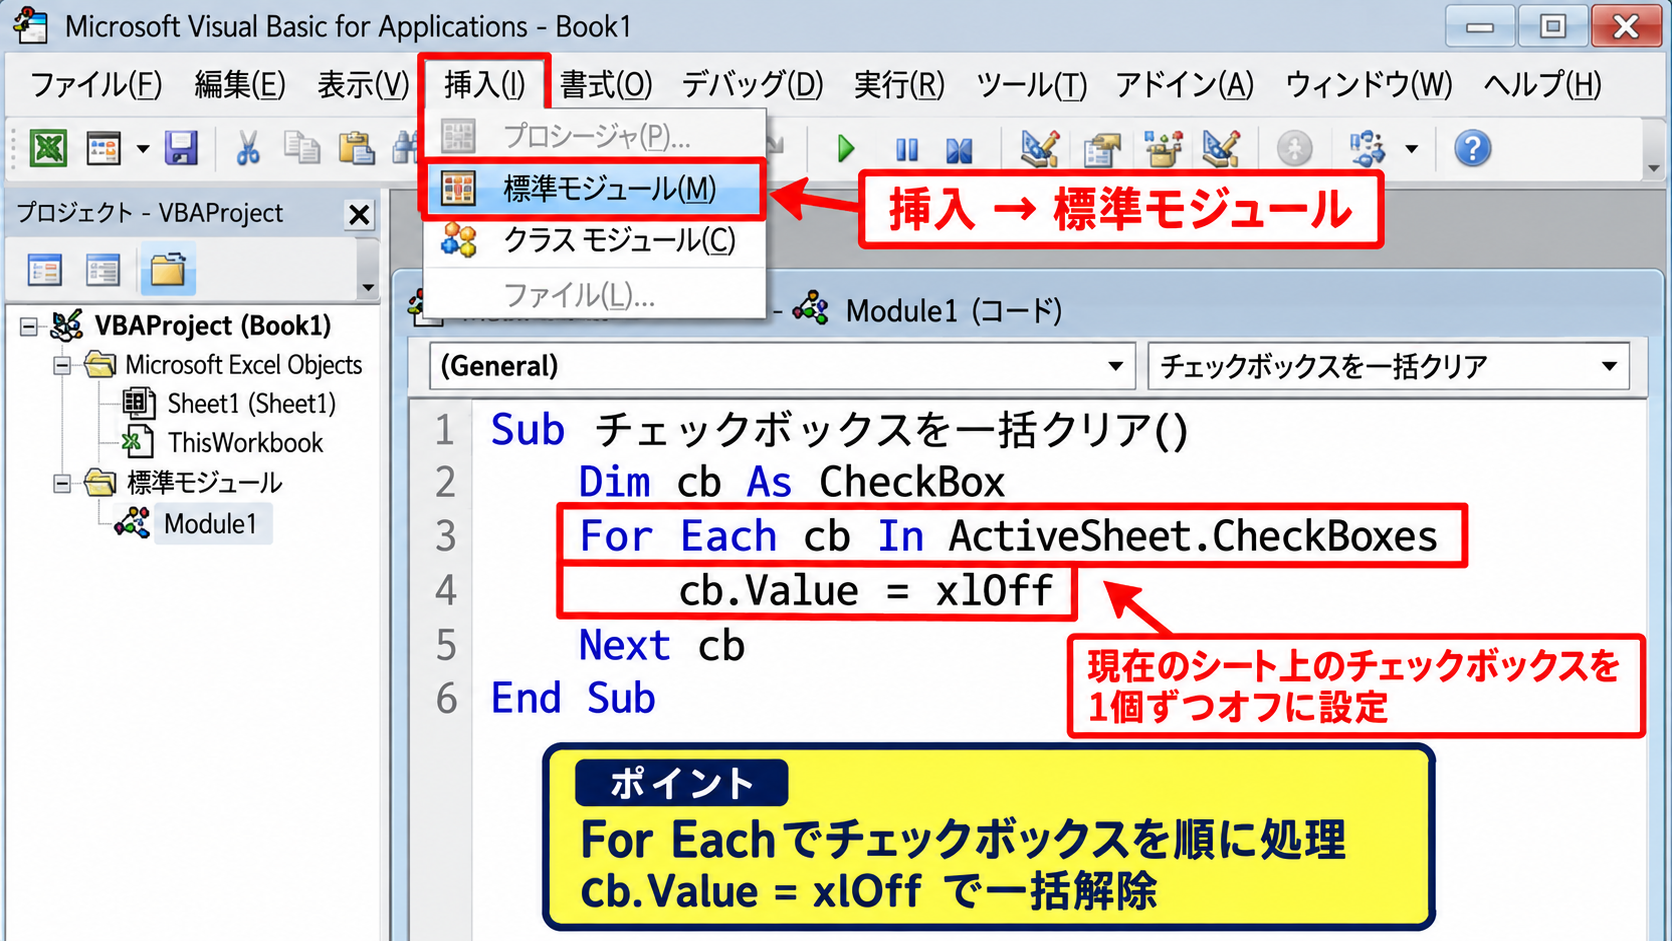Viewport: 1672px width, 941px height.
Task: Open the デバッグ(D) menu
Action: pos(752,85)
